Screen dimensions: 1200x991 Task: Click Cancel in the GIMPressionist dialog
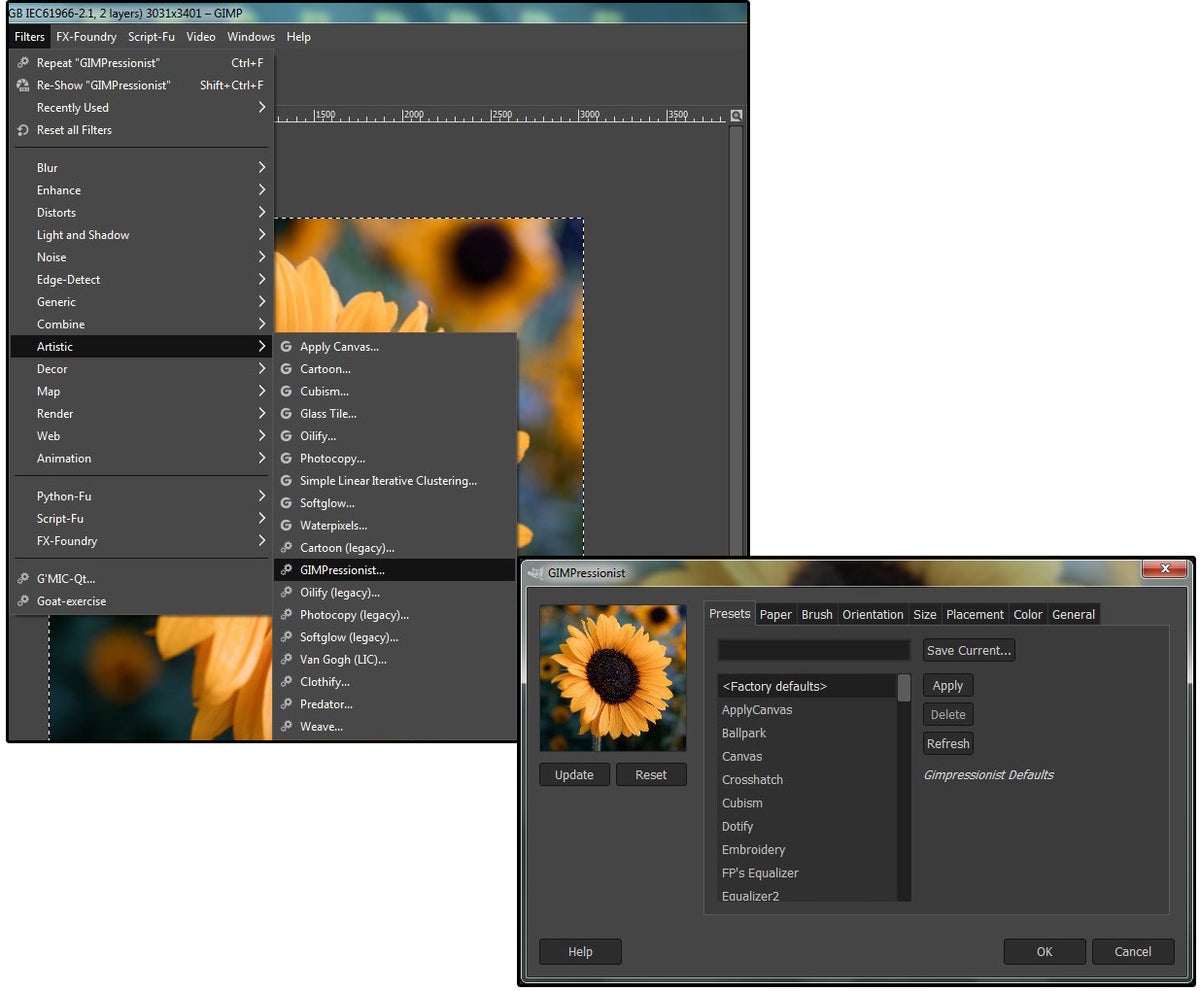pos(1133,951)
